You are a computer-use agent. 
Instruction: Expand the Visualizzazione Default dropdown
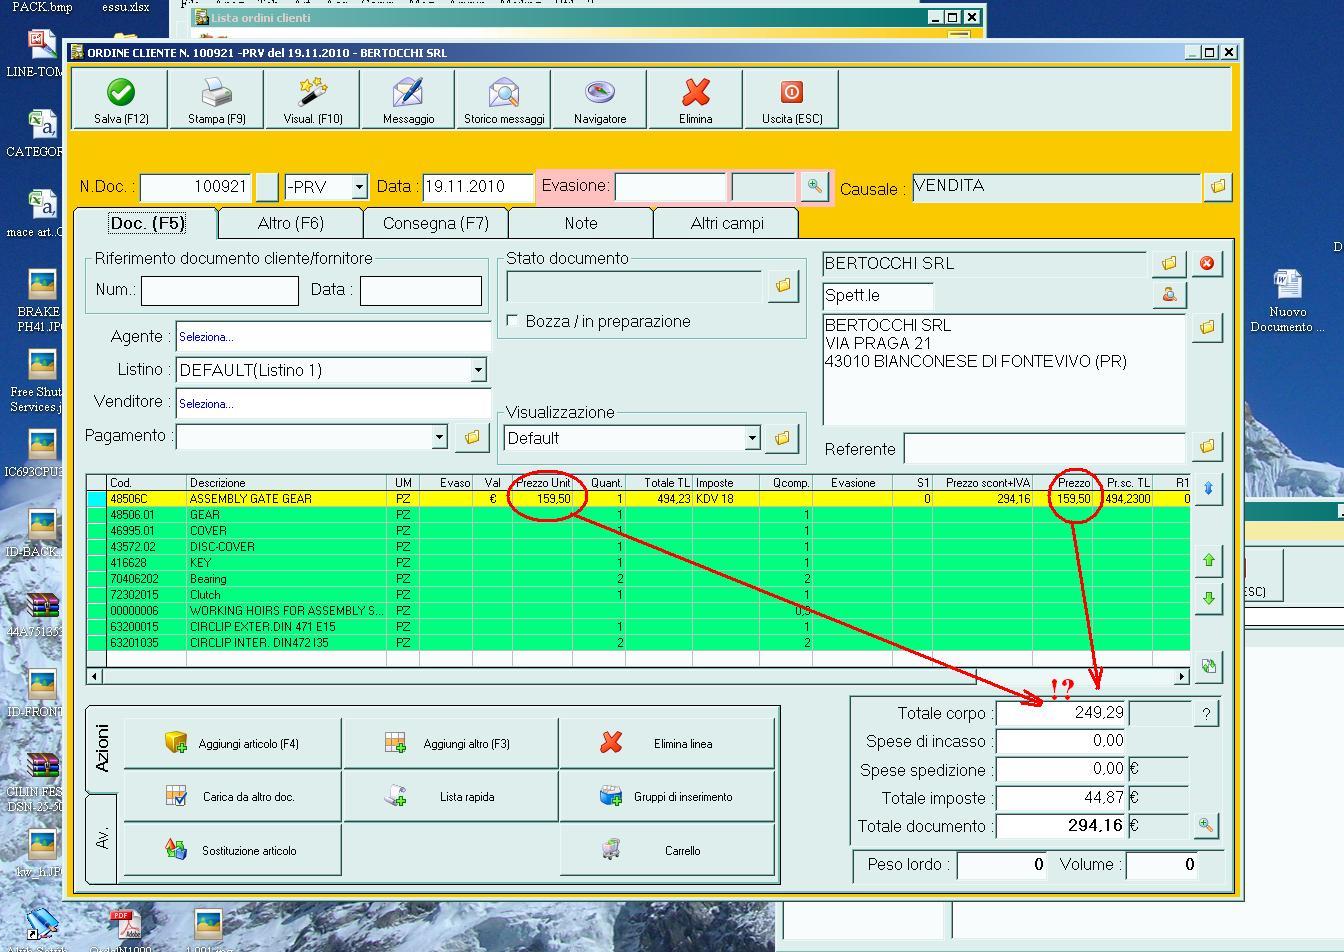(x=752, y=438)
